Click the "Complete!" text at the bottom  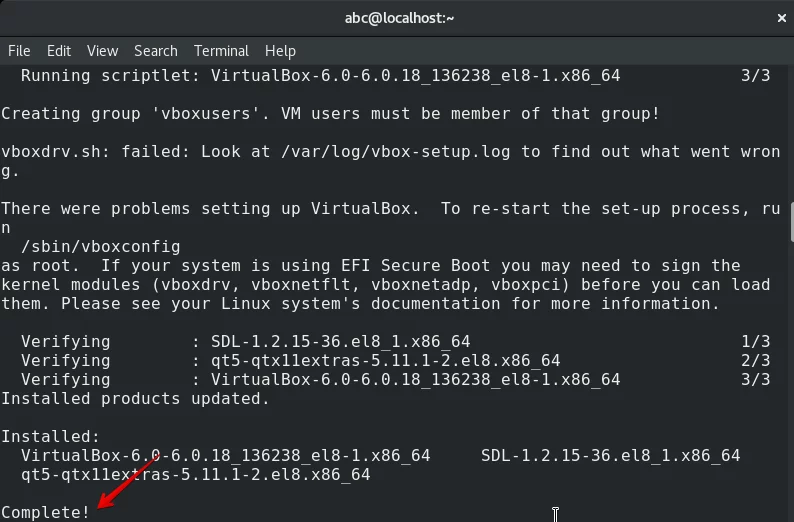[46, 512]
